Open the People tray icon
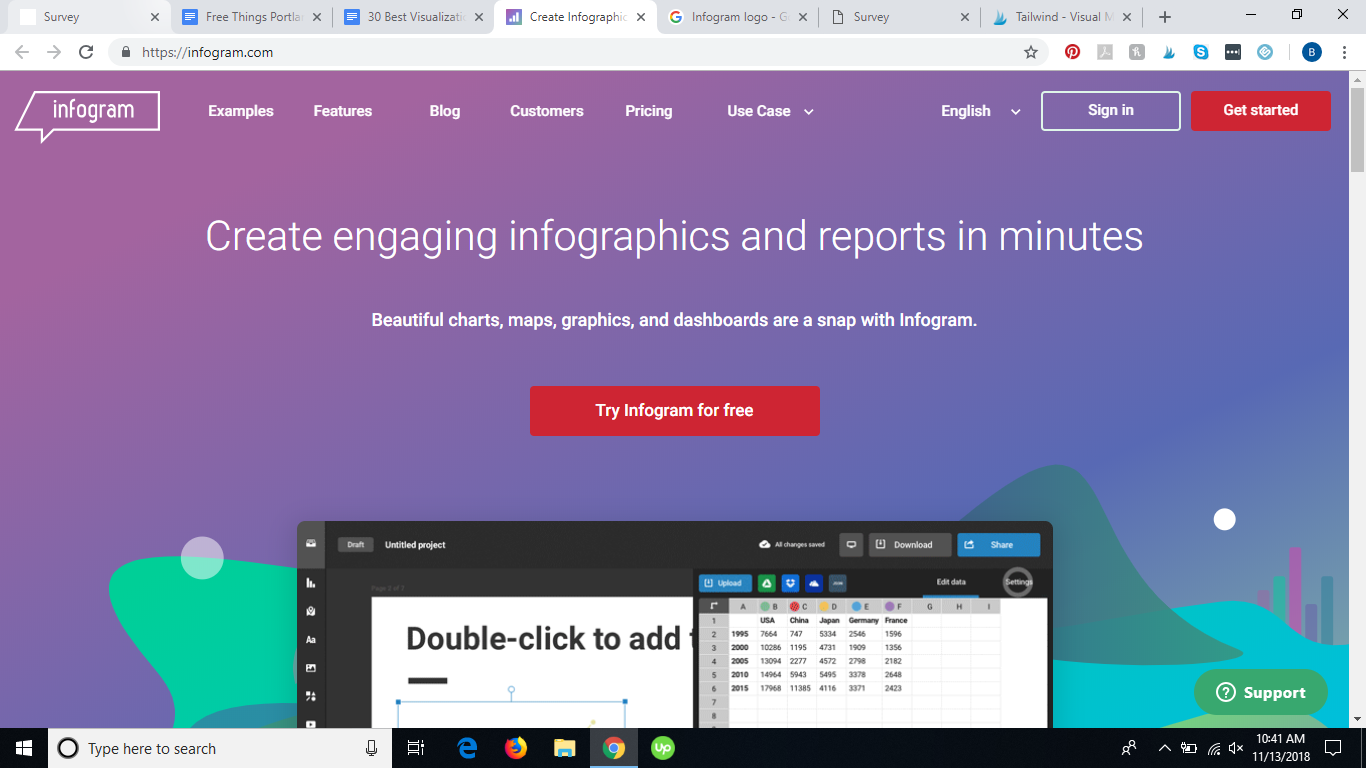Viewport: 1366px width, 768px height. pos(1129,748)
